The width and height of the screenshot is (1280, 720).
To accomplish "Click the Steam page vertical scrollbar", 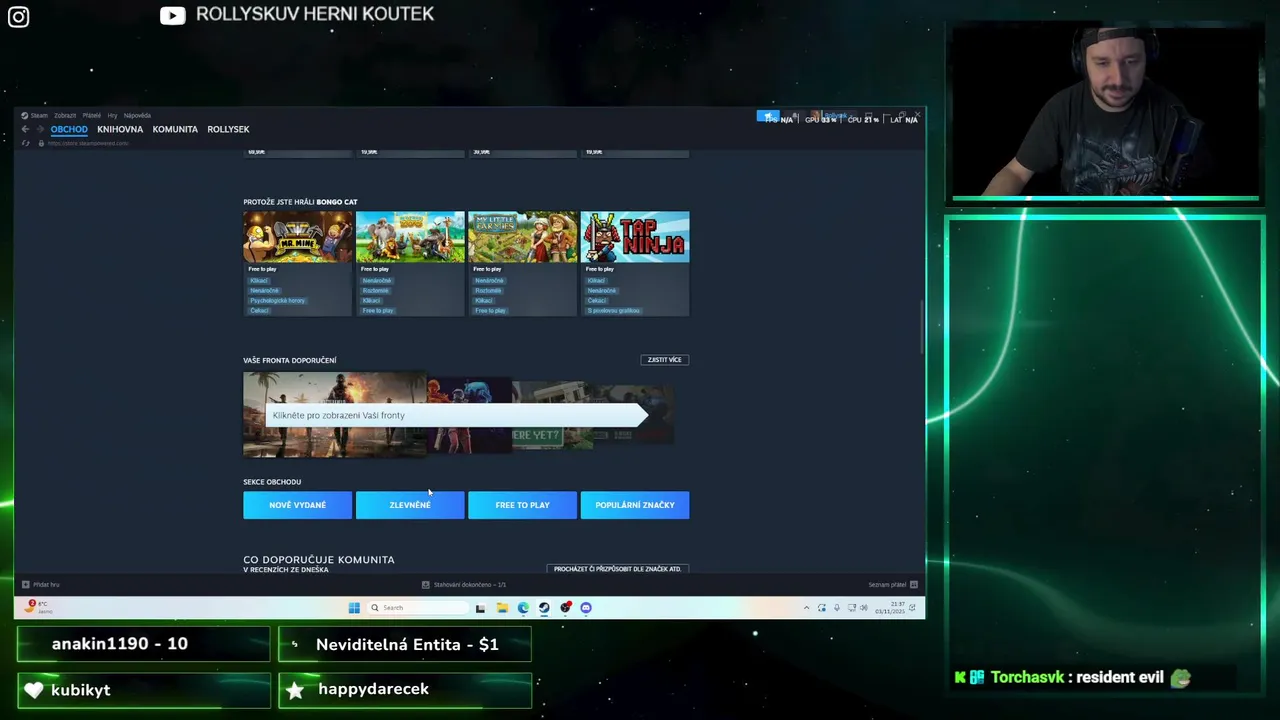I will [922, 325].
